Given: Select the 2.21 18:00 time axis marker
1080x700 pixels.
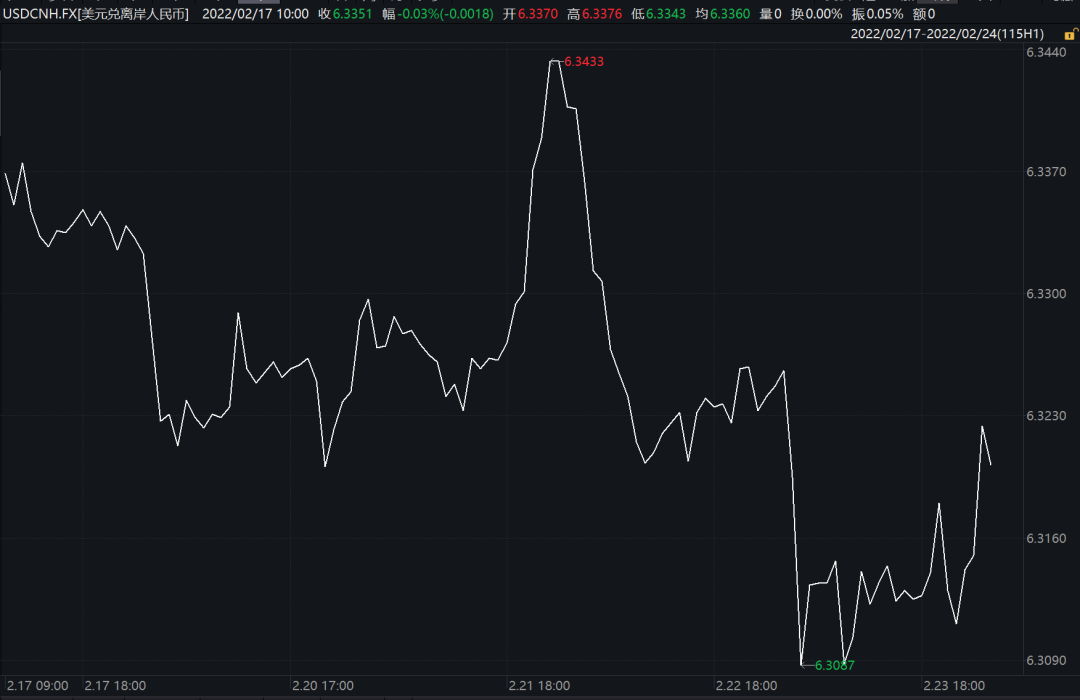Looking at the screenshot, I should coord(539,686).
